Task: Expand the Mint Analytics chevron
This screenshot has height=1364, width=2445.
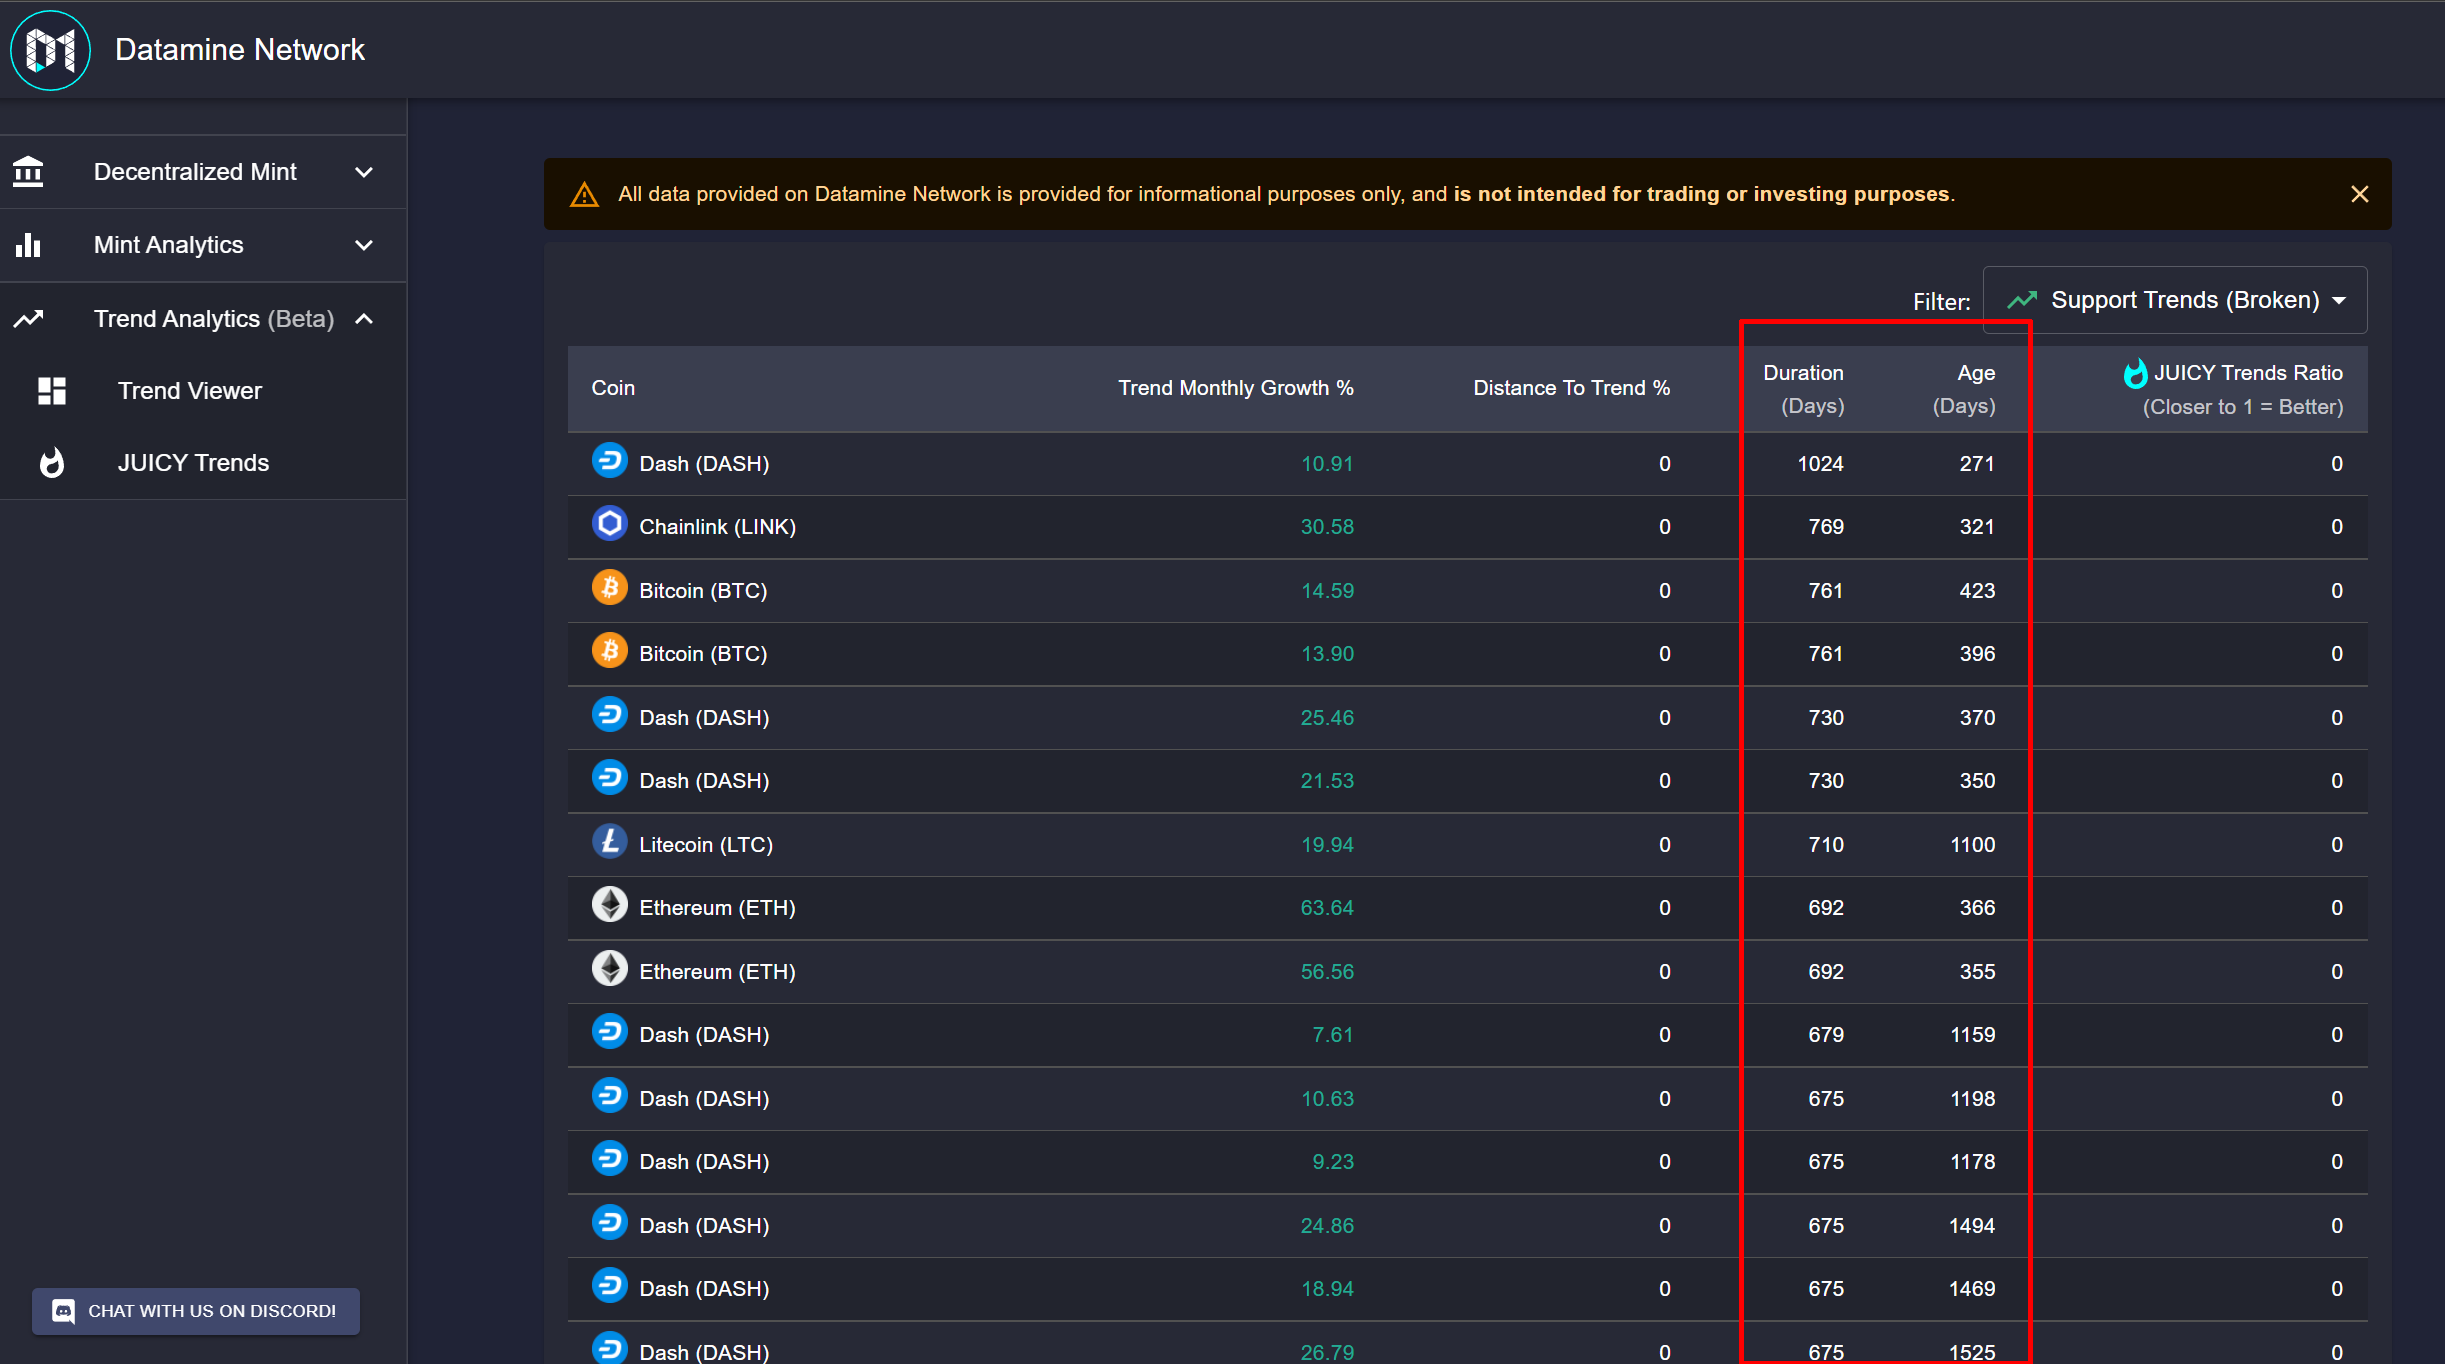Action: pyautogui.click(x=364, y=245)
